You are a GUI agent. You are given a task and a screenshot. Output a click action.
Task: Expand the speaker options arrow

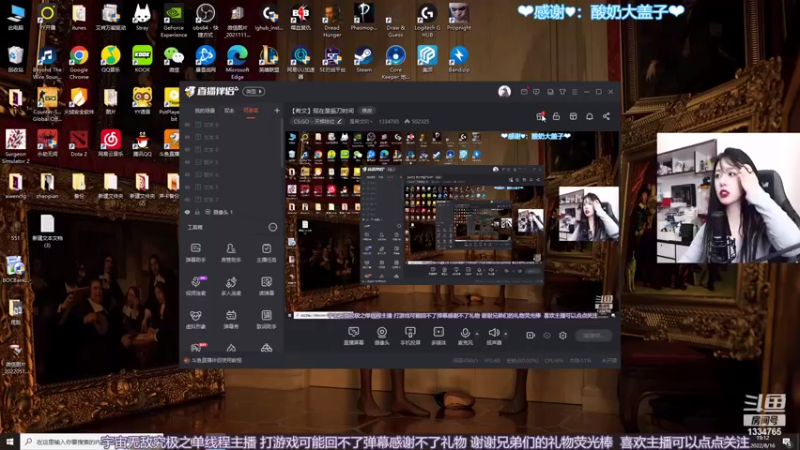coord(506,334)
